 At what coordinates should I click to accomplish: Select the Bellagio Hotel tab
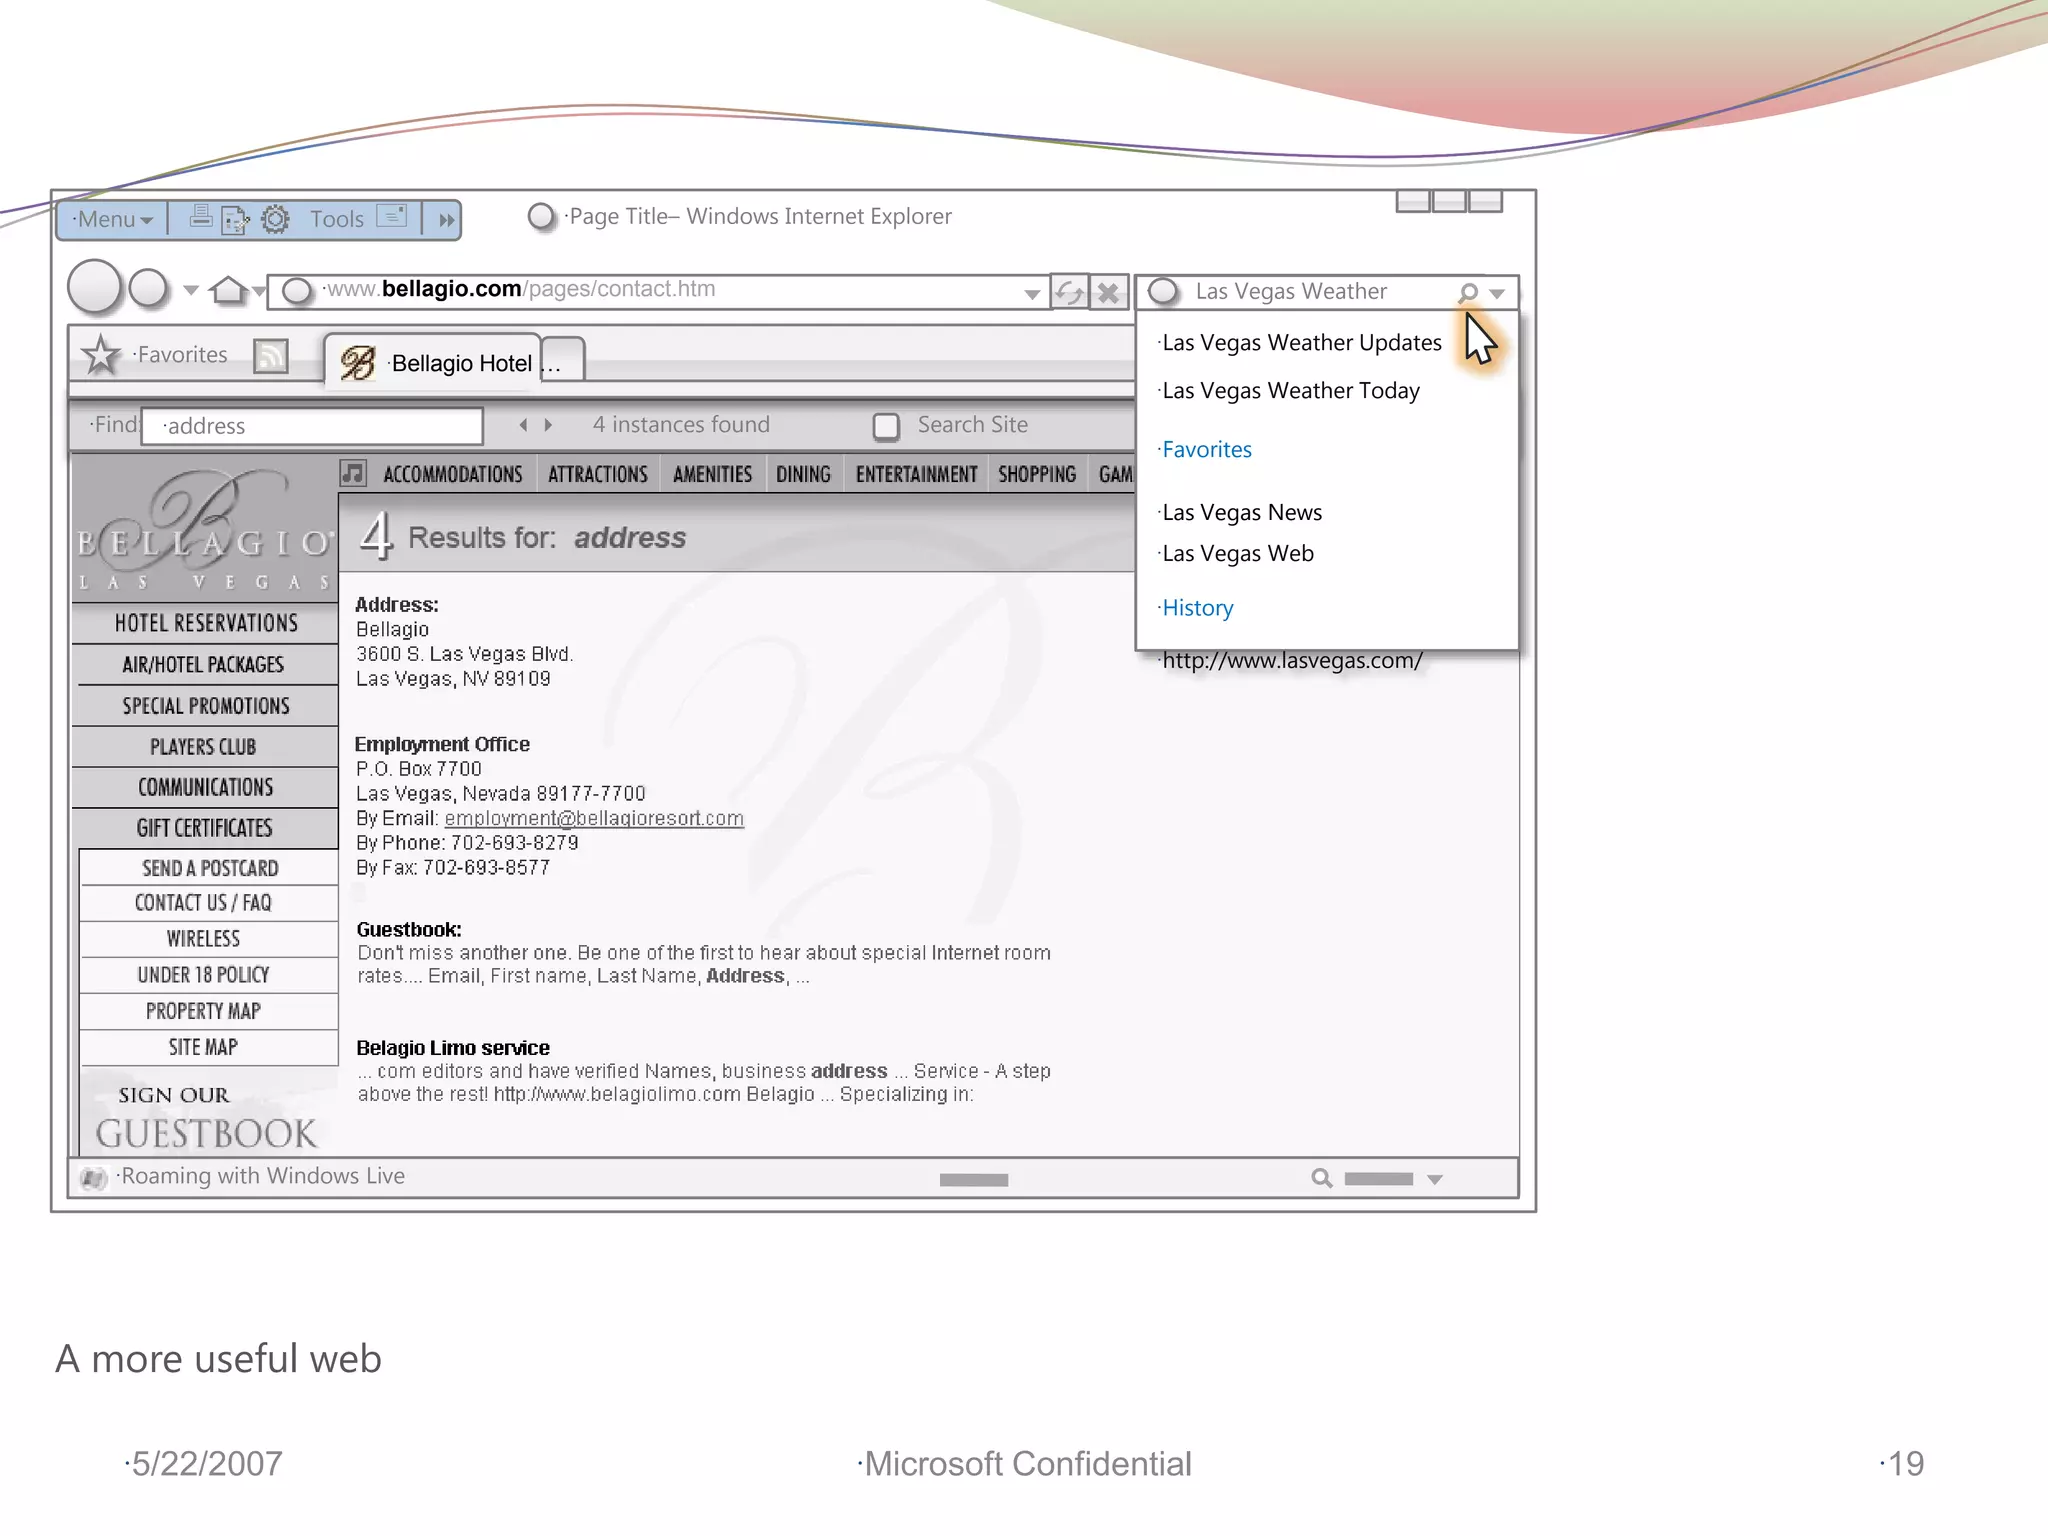(433, 360)
